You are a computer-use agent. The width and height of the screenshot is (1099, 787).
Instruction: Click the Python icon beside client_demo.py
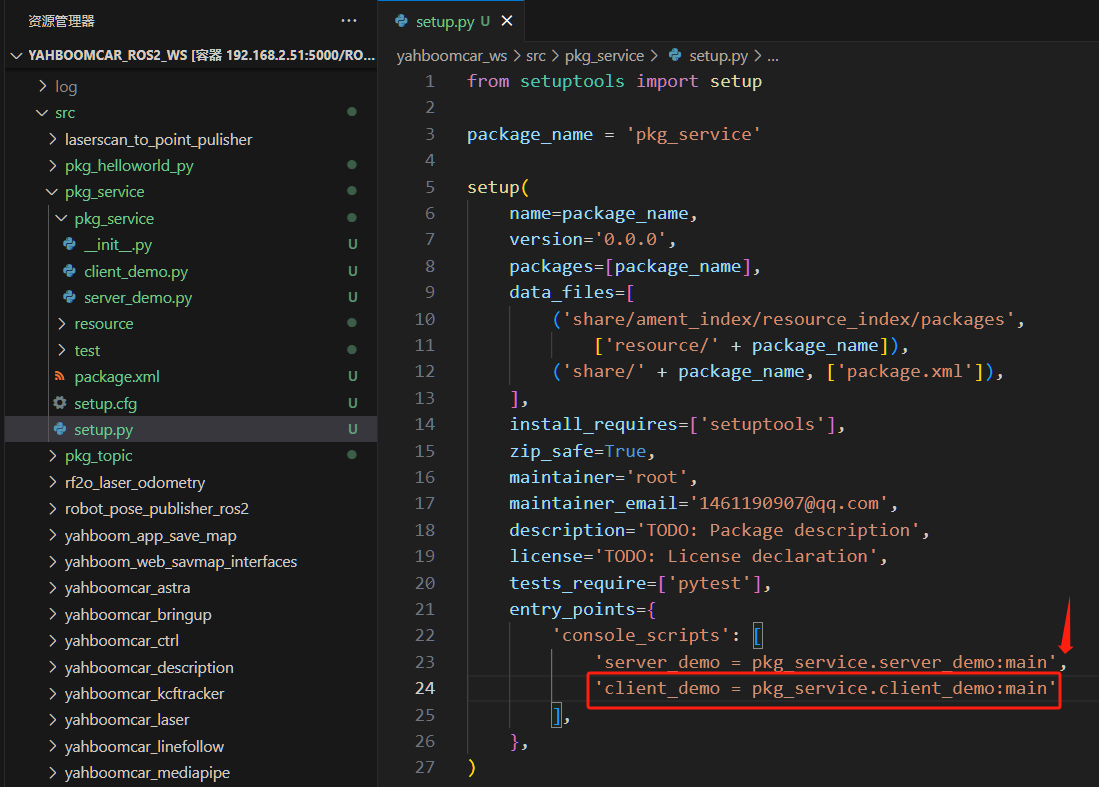click(x=69, y=271)
